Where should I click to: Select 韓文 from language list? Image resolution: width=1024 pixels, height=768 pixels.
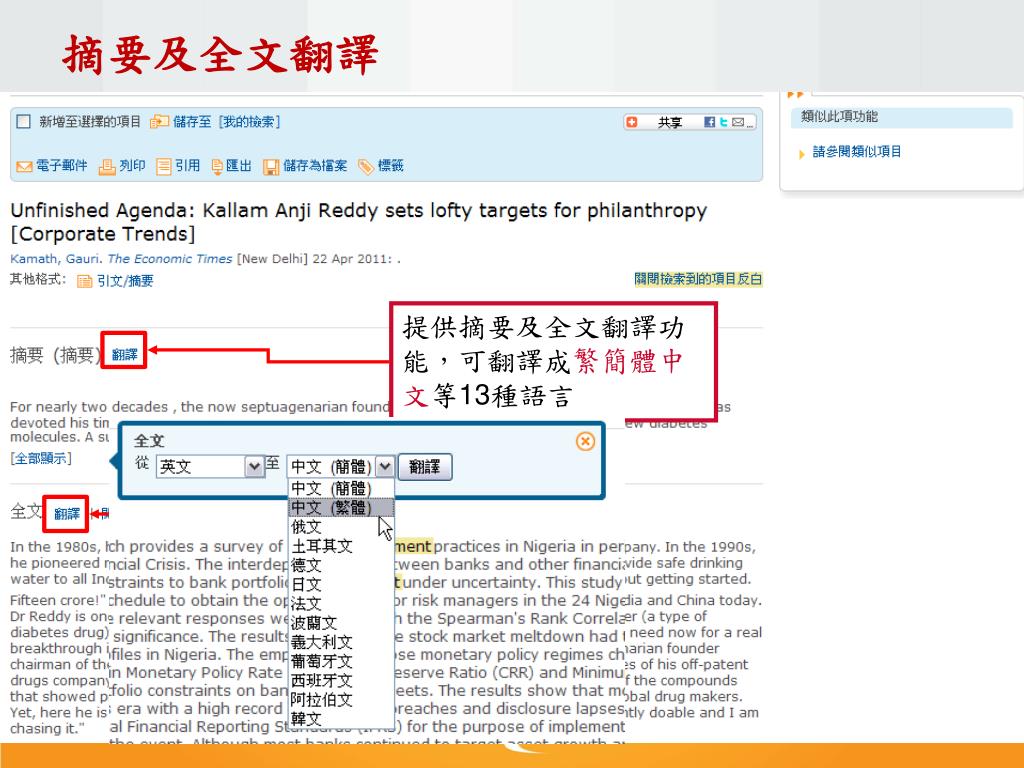coord(341,719)
